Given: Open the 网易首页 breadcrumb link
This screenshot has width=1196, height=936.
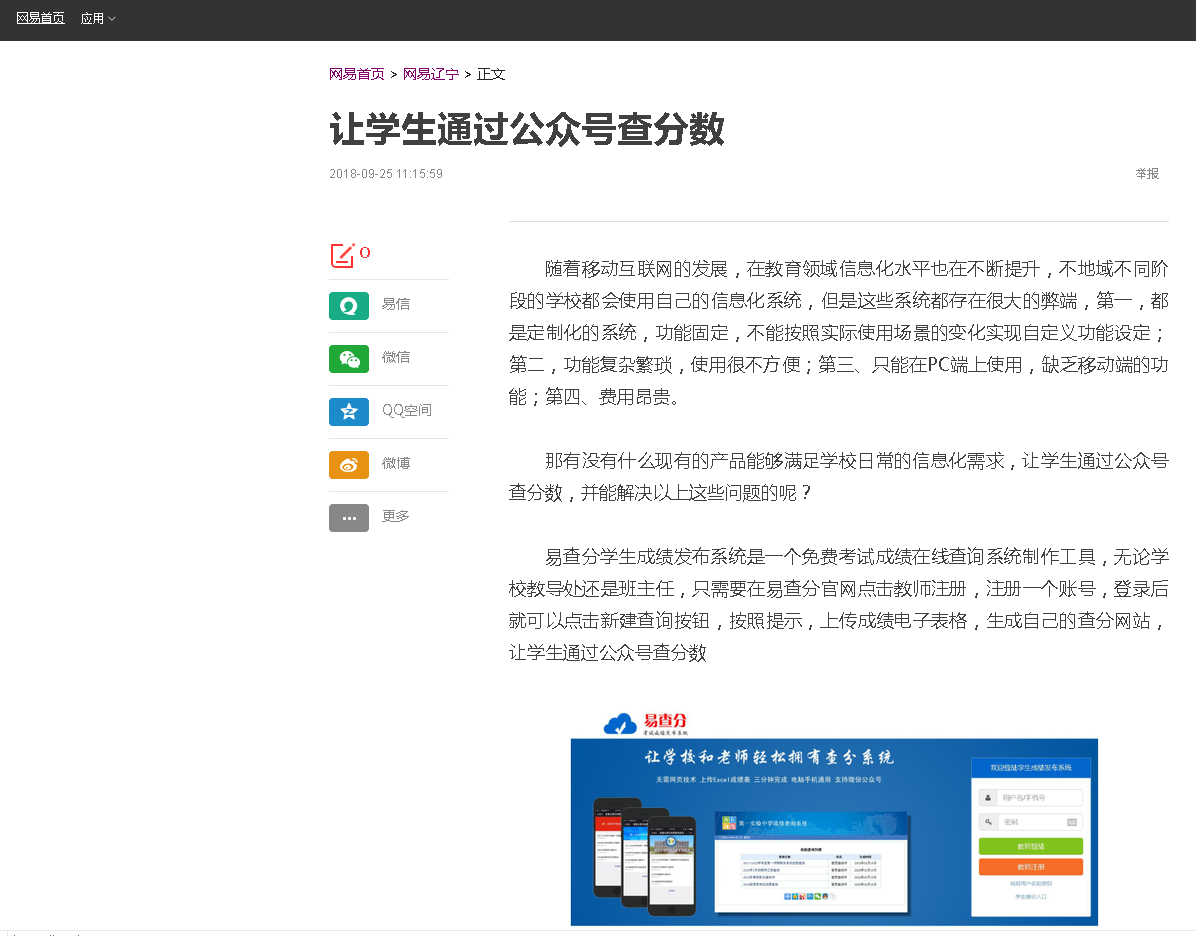Looking at the screenshot, I should coord(357,74).
